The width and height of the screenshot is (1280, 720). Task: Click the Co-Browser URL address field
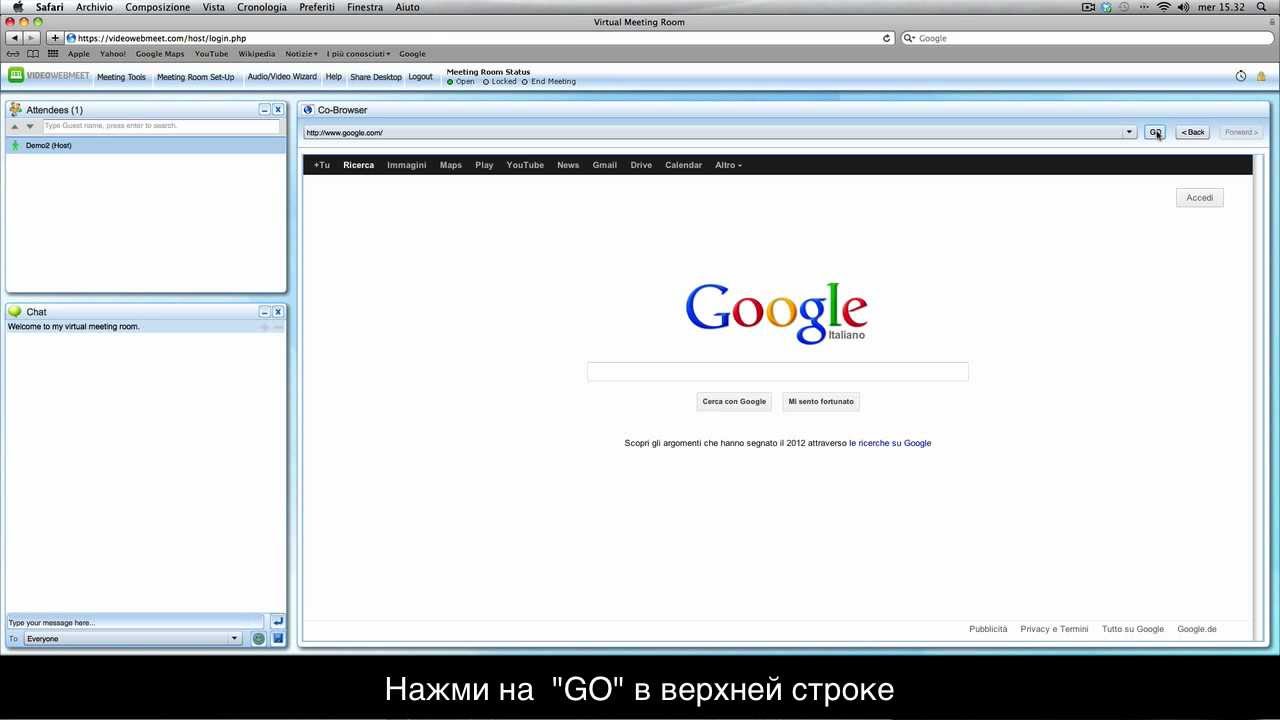(713, 132)
